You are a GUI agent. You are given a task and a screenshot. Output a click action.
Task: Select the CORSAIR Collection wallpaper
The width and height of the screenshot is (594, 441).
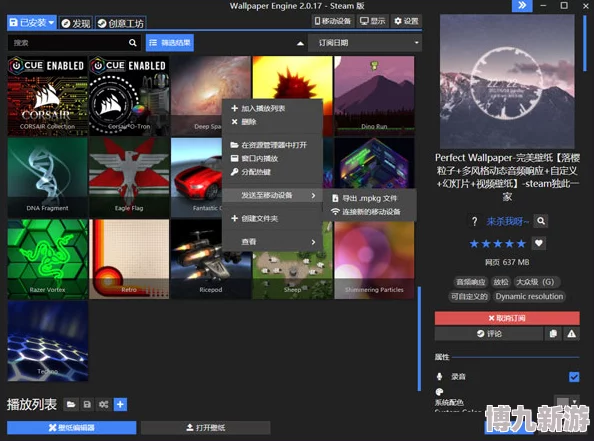pyautogui.click(x=47, y=96)
